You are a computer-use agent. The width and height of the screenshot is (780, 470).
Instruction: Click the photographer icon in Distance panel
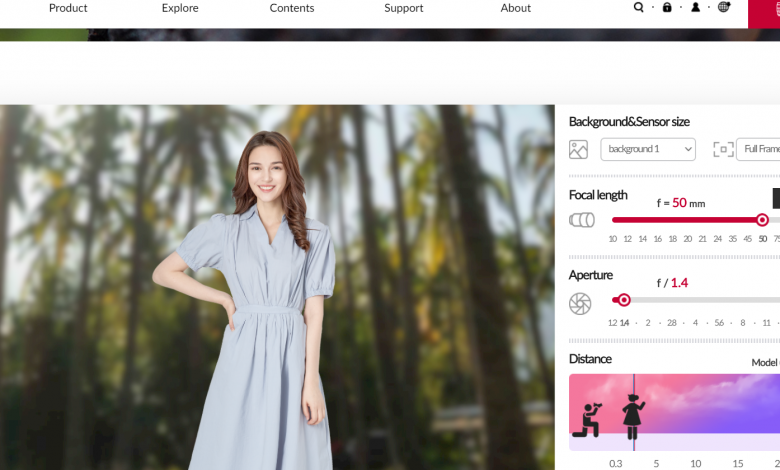[x=587, y=420]
